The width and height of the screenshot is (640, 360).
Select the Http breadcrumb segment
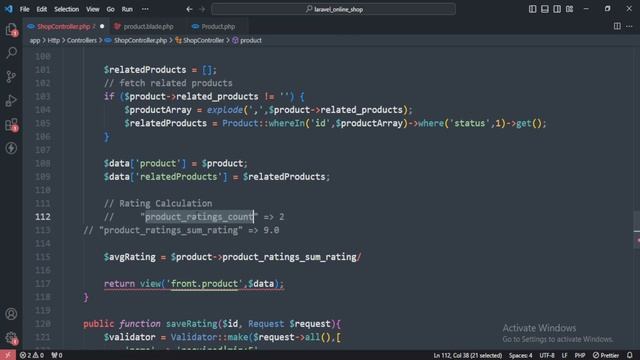tap(53, 40)
